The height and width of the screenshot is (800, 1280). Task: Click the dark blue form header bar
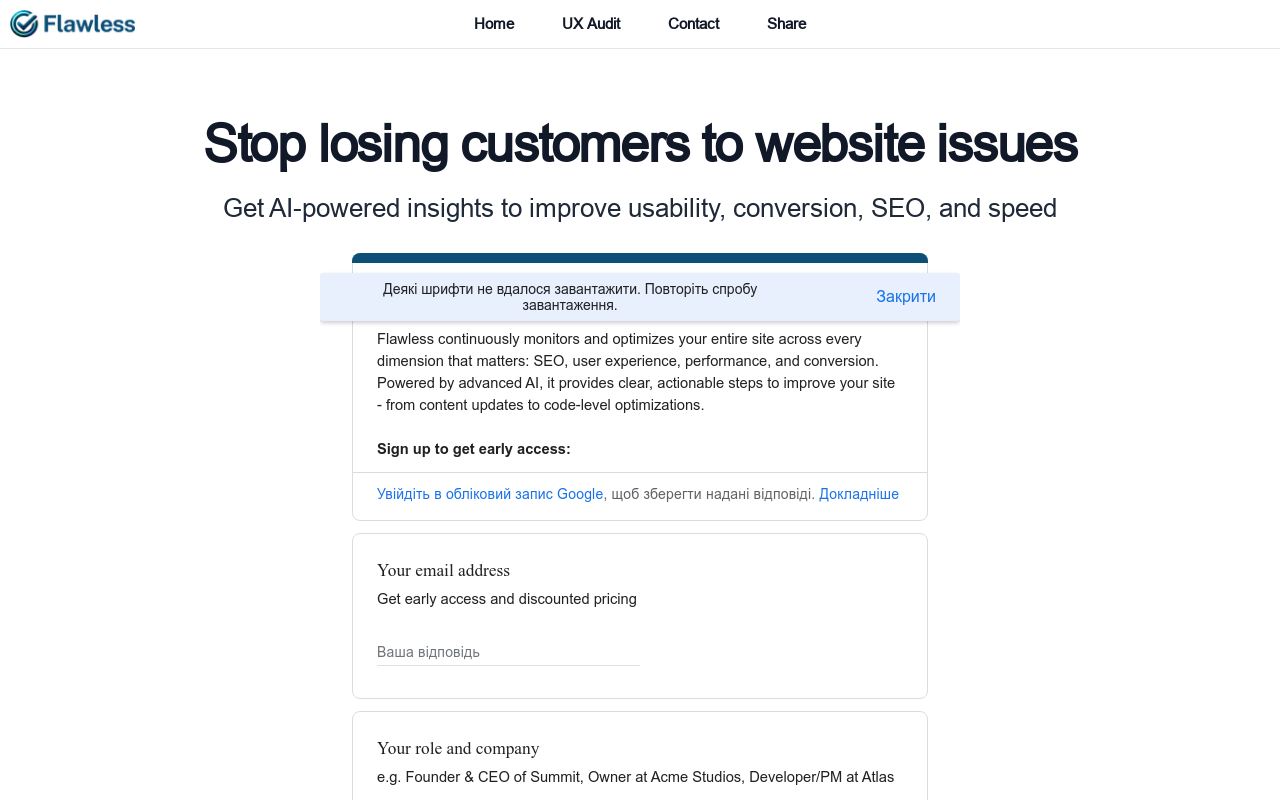(x=640, y=258)
